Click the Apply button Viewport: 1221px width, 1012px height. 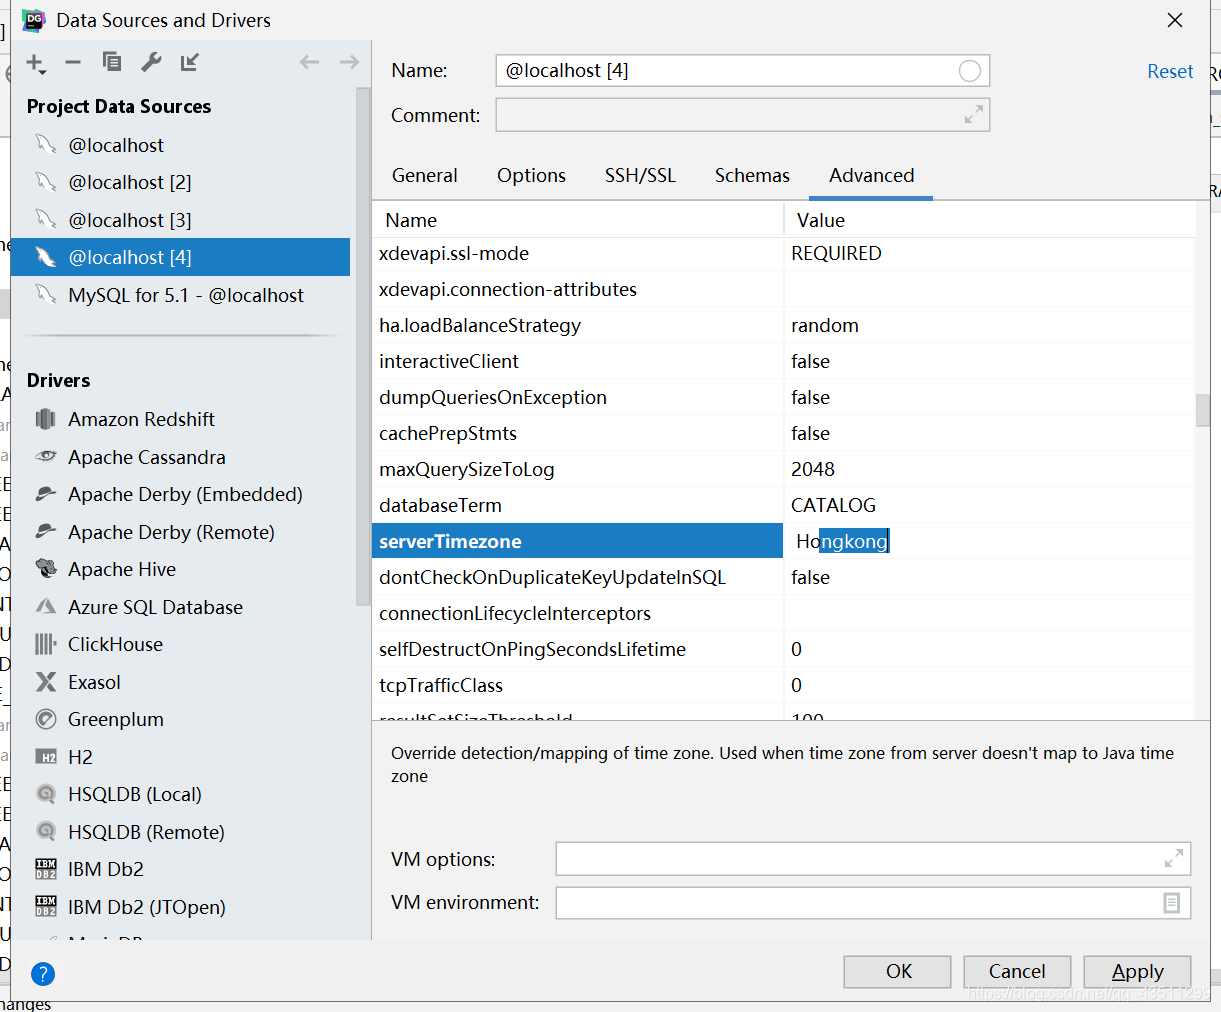tap(1137, 971)
